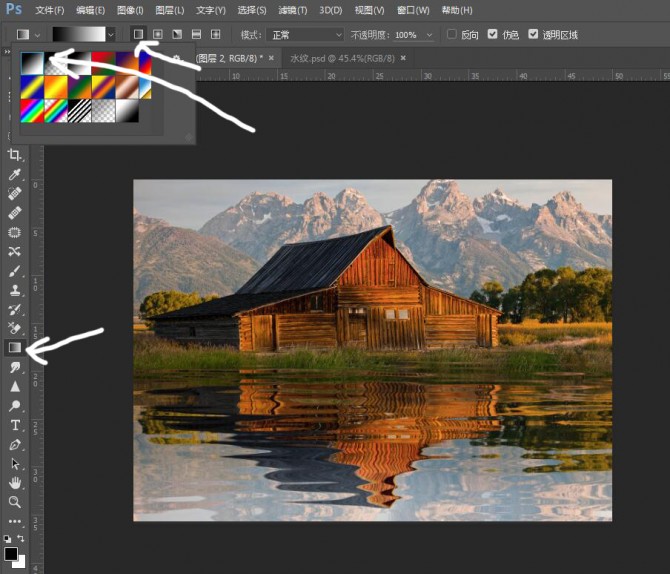Select the Hand tool
Screen dimensions: 670x574
pos(14,483)
